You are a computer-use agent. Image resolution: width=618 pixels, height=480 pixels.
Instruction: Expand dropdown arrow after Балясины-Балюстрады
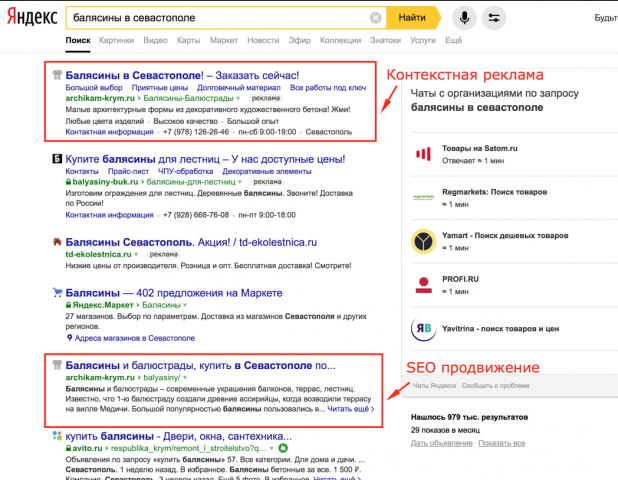pyautogui.click(x=238, y=99)
